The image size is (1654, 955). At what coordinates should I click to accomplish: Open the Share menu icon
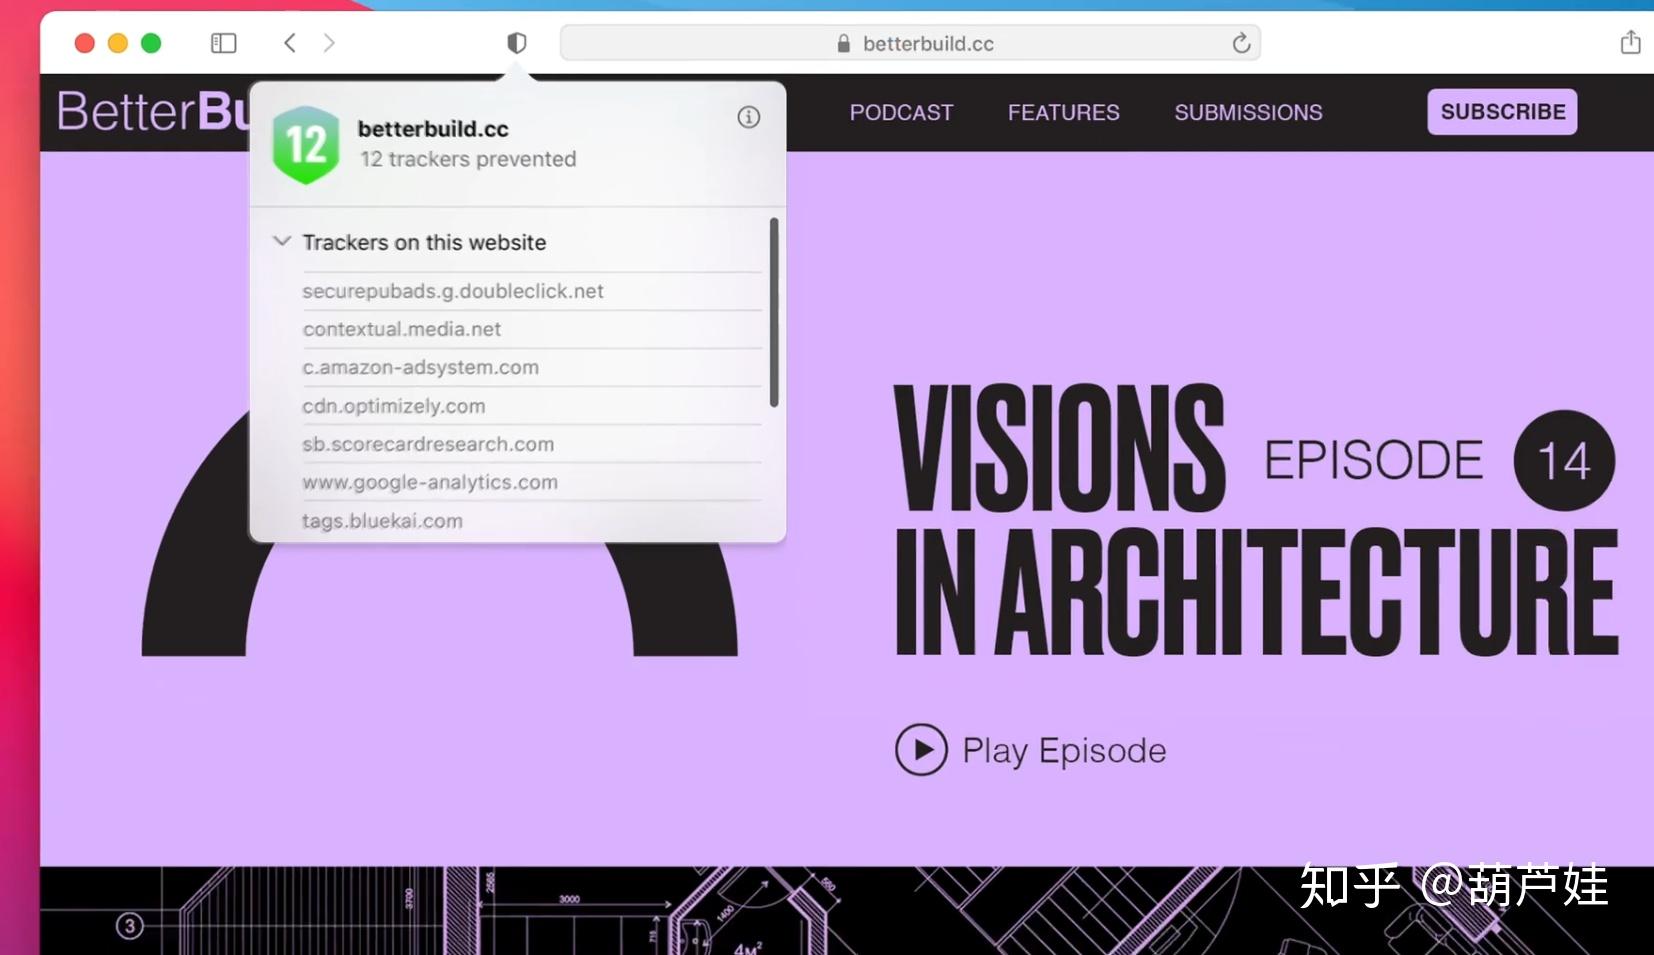1630,42
